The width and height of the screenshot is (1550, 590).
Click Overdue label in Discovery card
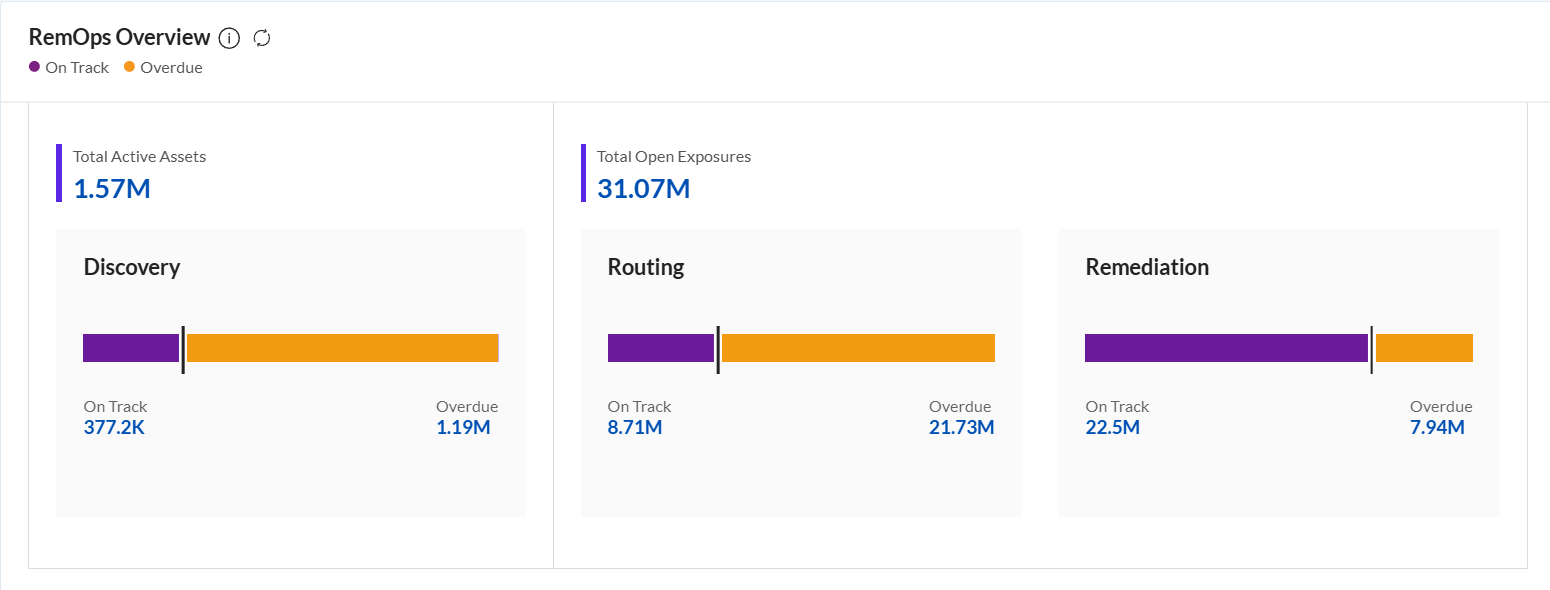point(467,407)
